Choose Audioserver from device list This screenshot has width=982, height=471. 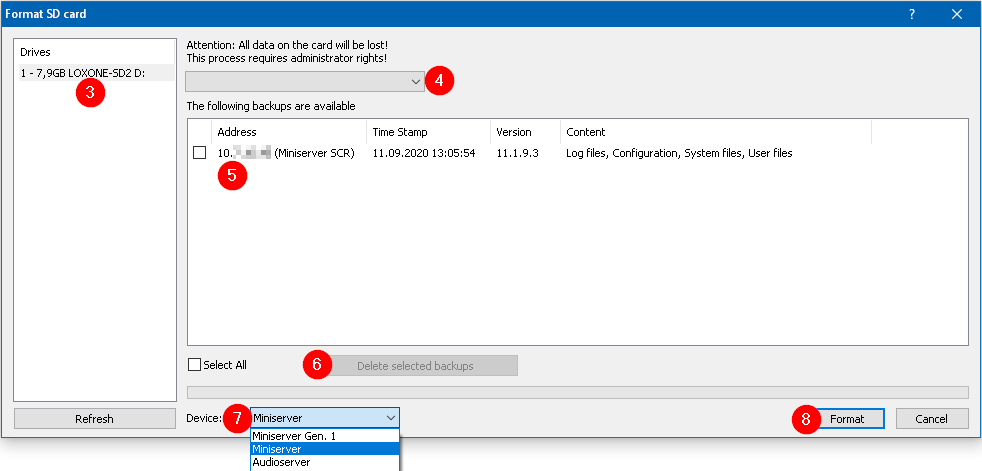[281, 462]
